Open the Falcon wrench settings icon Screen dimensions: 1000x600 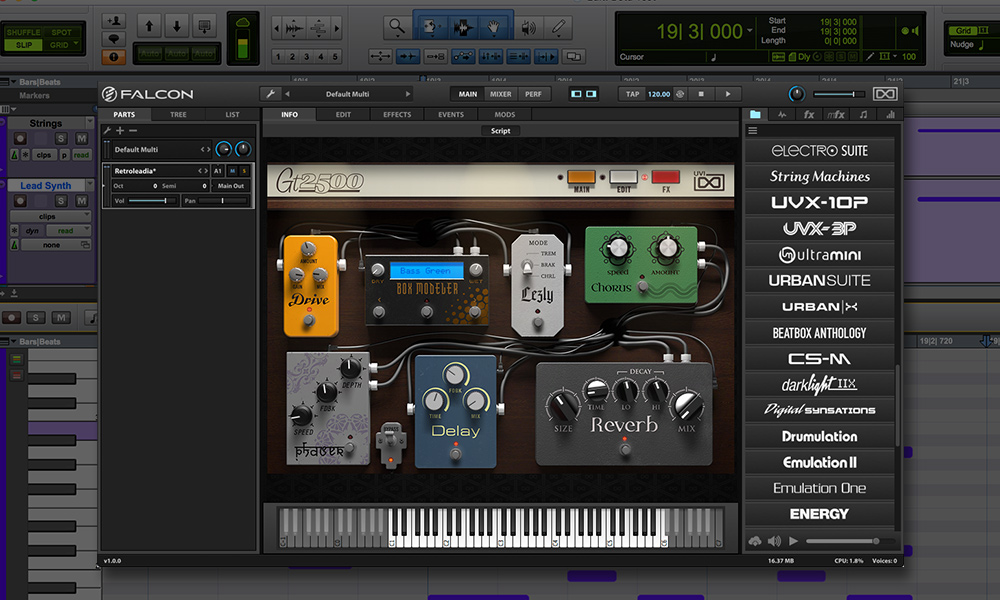click(271, 94)
